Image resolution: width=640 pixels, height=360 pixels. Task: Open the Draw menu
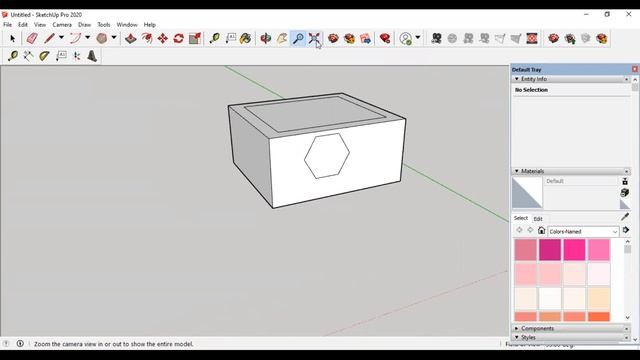point(84,24)
